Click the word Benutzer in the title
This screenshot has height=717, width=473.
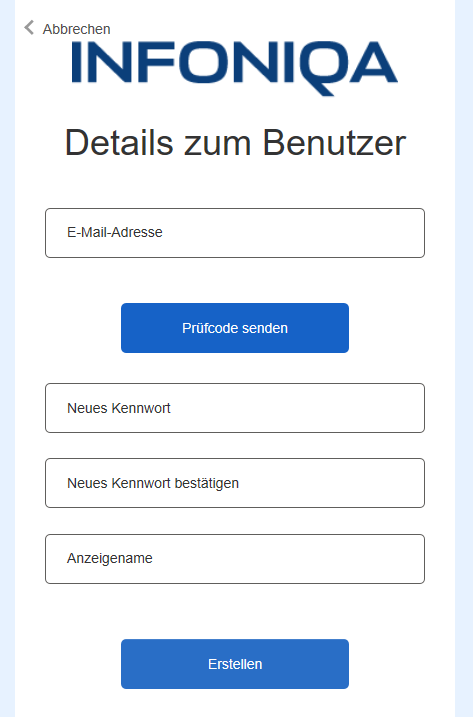coord(334,143)
